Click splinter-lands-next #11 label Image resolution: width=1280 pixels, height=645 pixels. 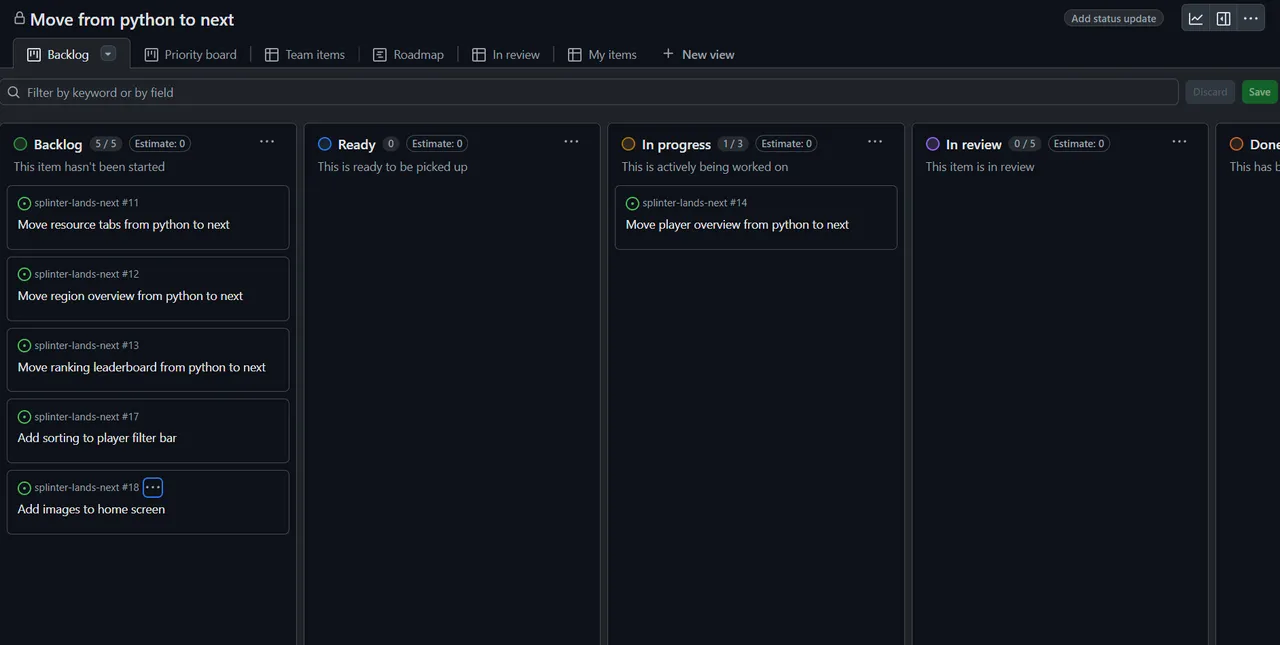pos(87,203)
